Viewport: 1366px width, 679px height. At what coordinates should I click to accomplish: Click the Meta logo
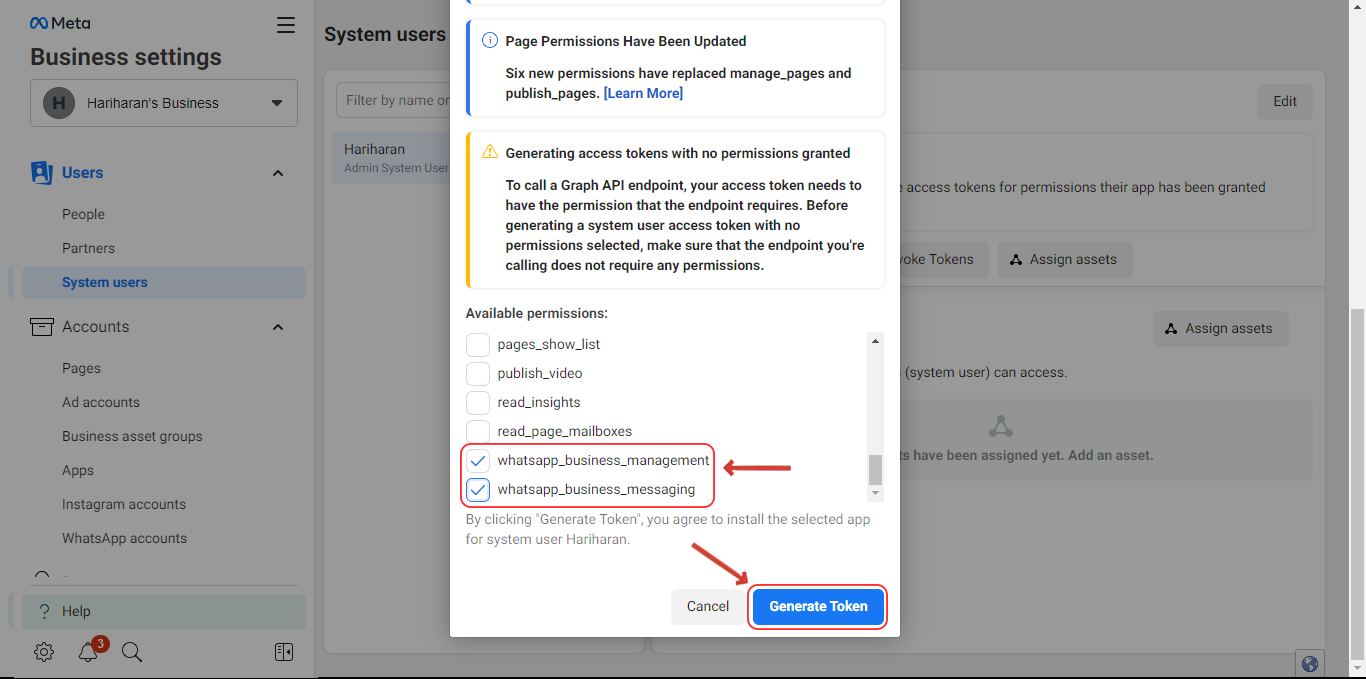[59, 23]
